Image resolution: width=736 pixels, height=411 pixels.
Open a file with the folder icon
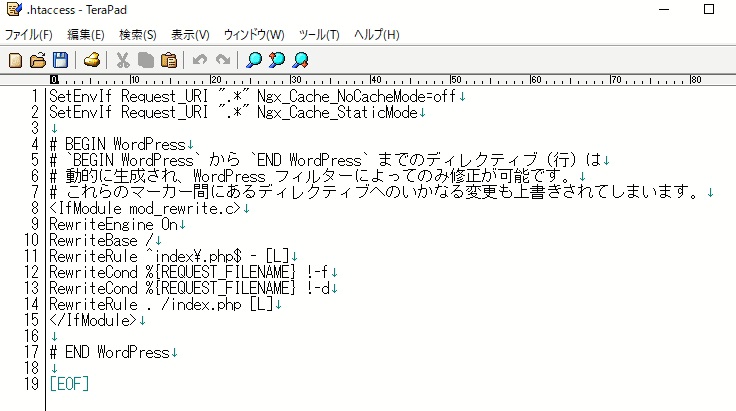tap(38, 60)
